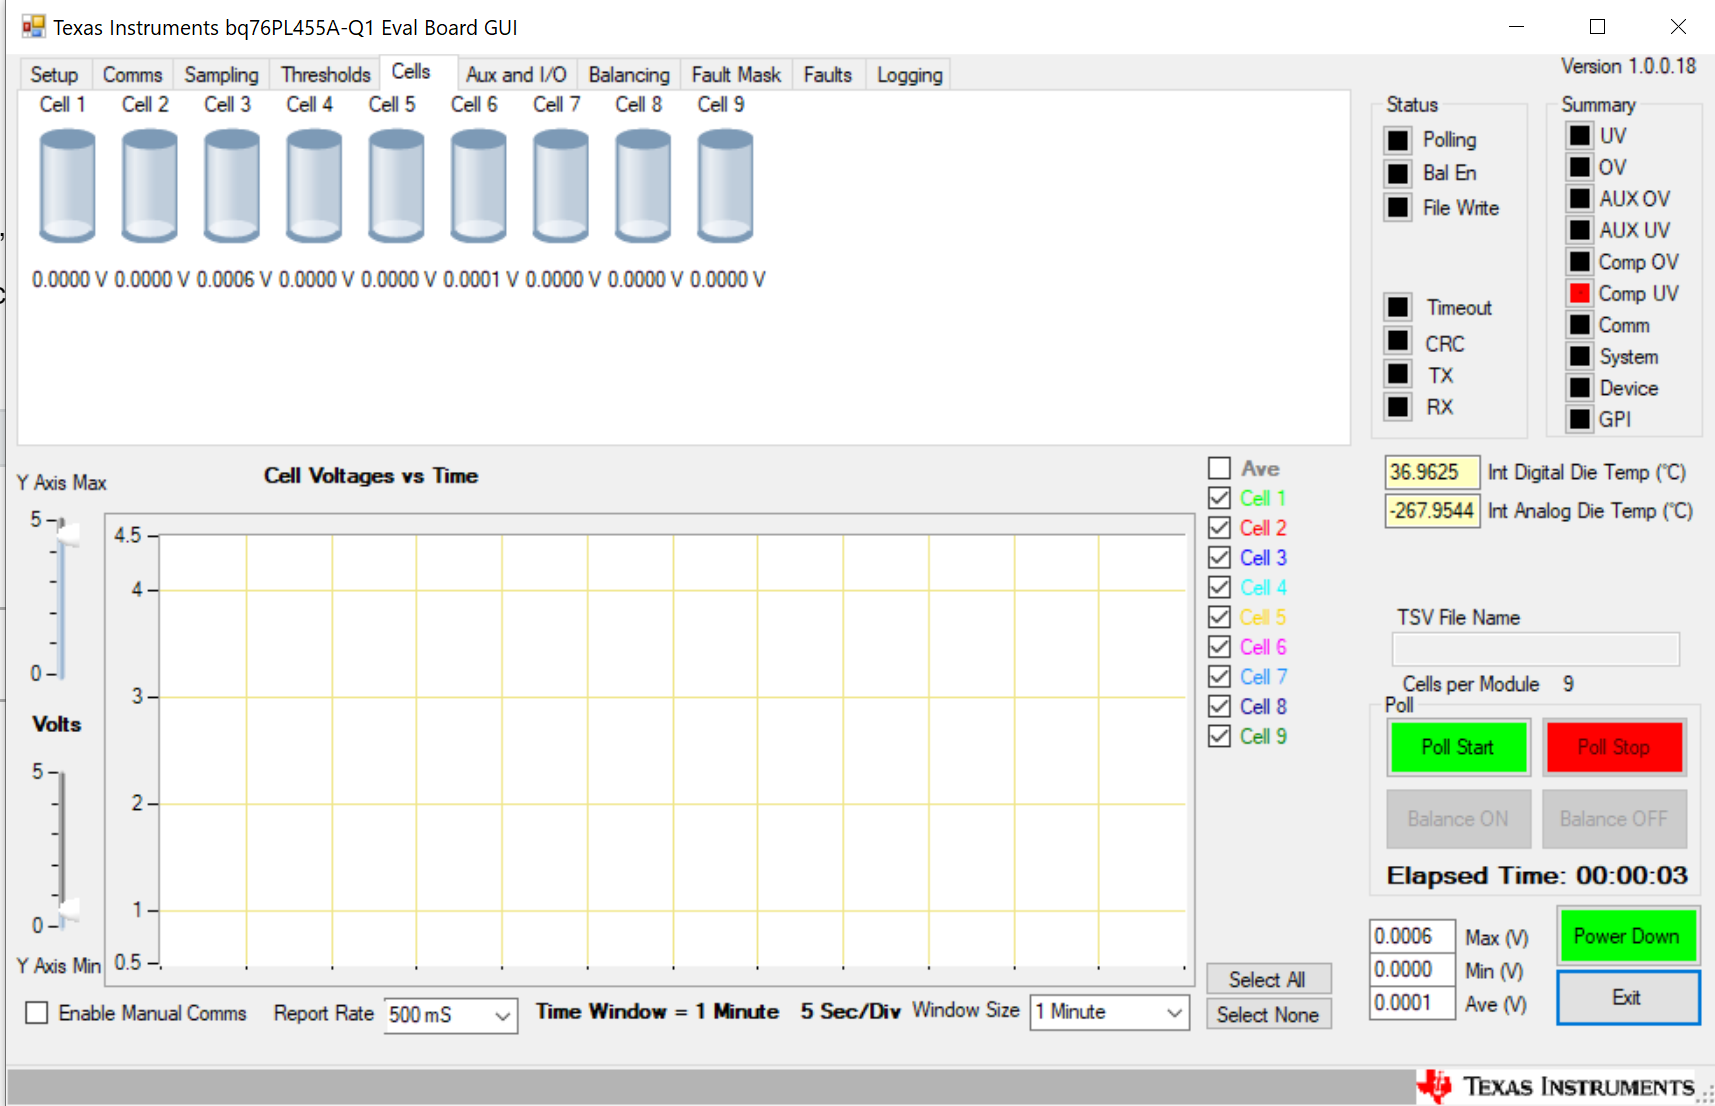Click the Cell 2 battery cylinder icon
Image resolution: width=1715 pixels, height=1106 pixels.
(x=150, y=186)
